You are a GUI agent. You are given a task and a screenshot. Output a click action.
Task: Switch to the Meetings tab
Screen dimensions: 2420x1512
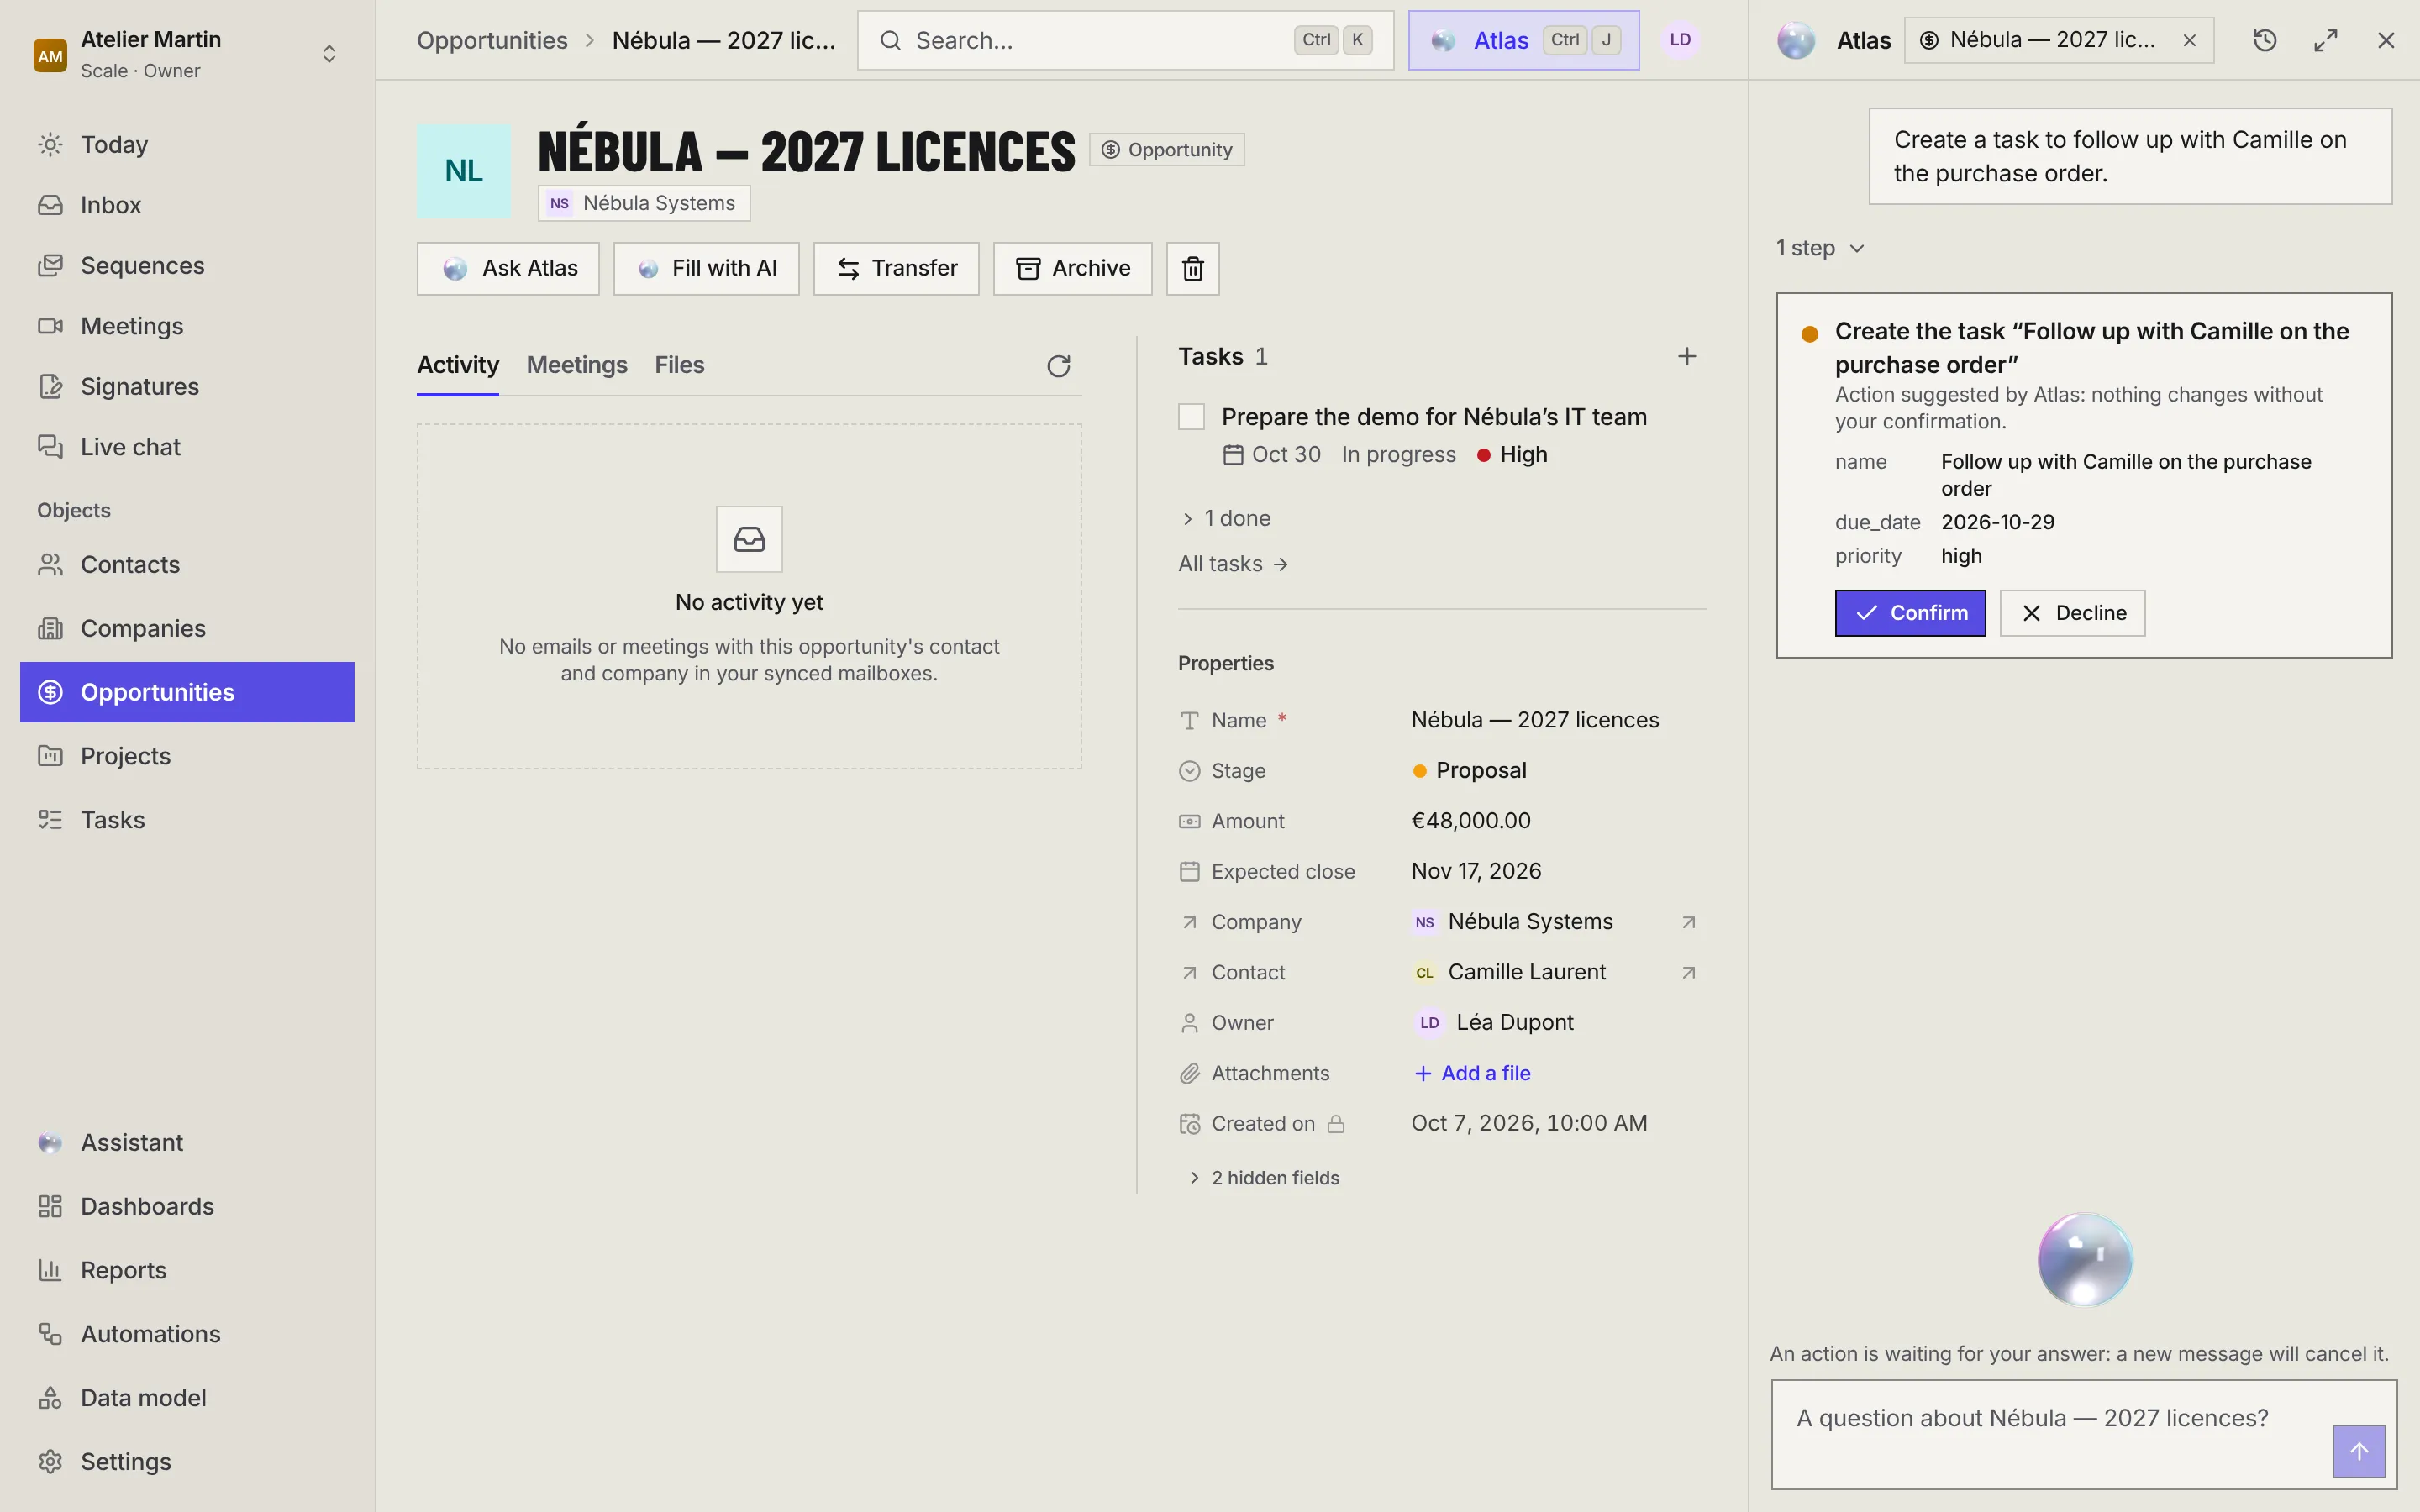[577, 365]
